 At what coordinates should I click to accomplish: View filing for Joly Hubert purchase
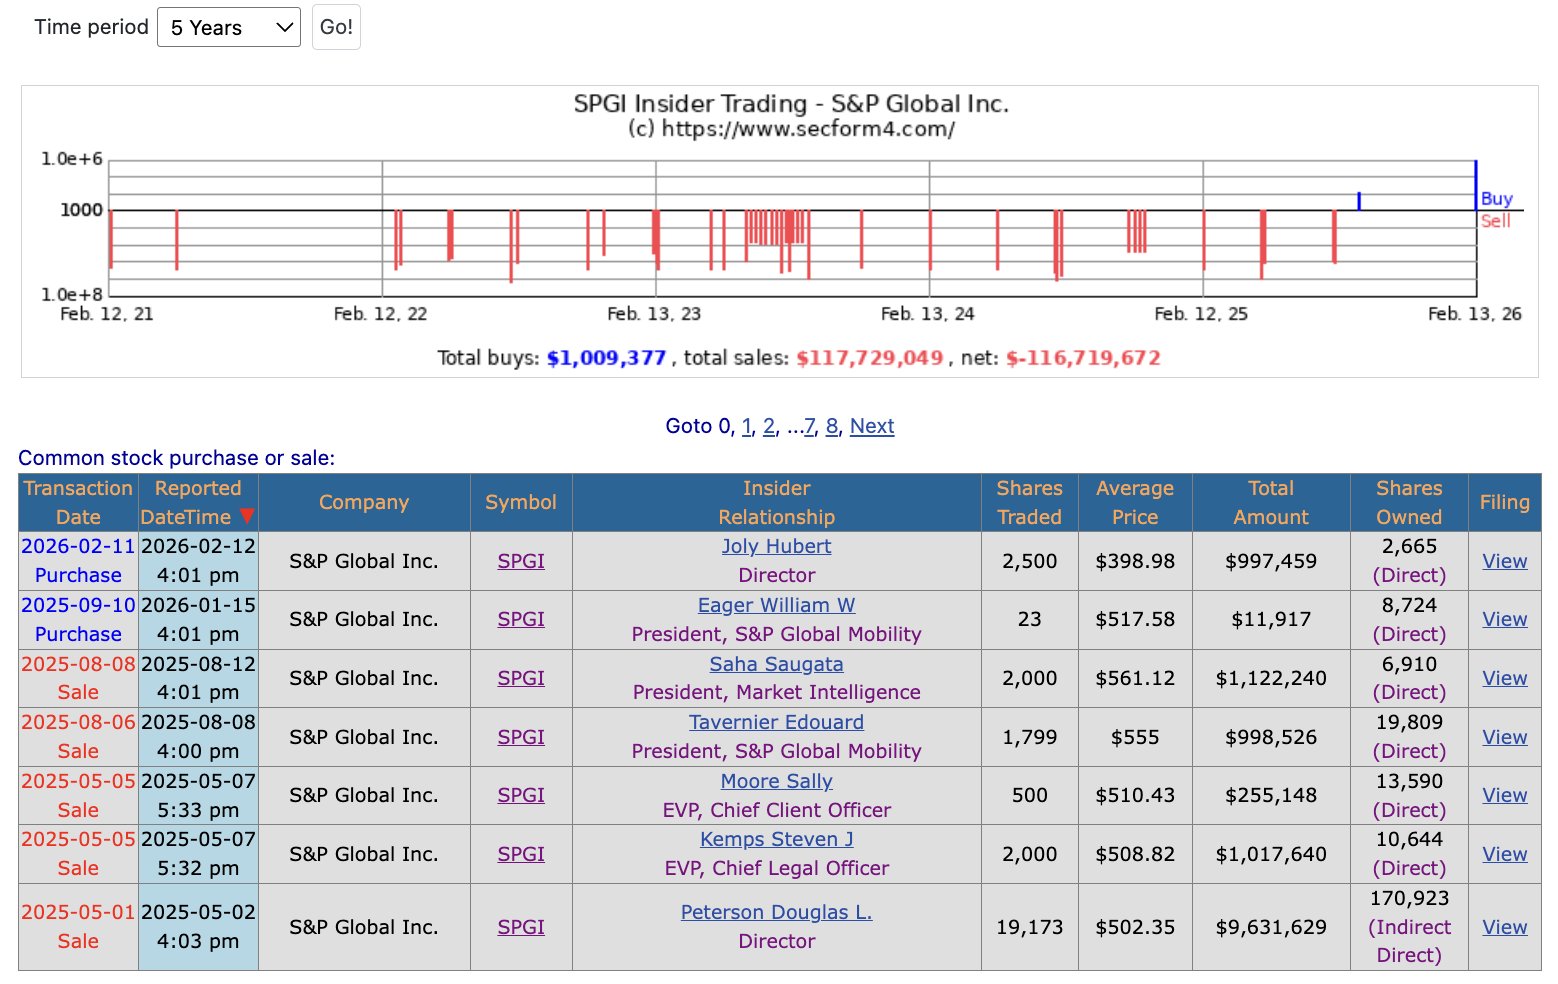click(x=1504, y=561)
